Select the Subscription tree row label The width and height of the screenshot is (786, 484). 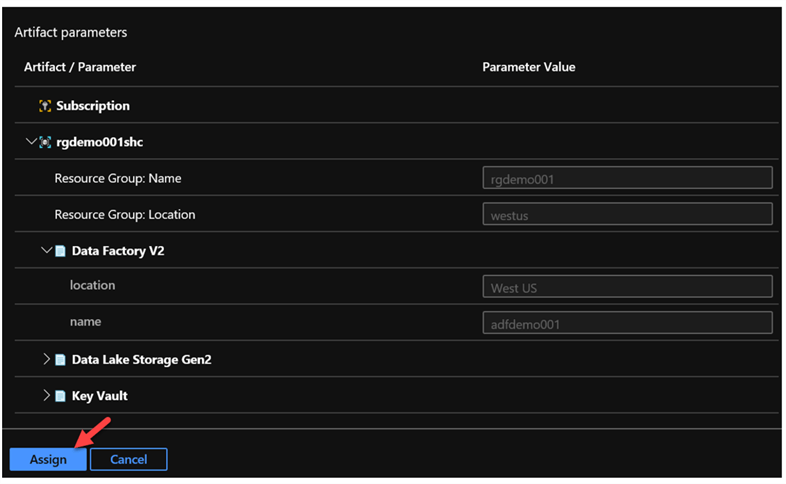[93, 106]
